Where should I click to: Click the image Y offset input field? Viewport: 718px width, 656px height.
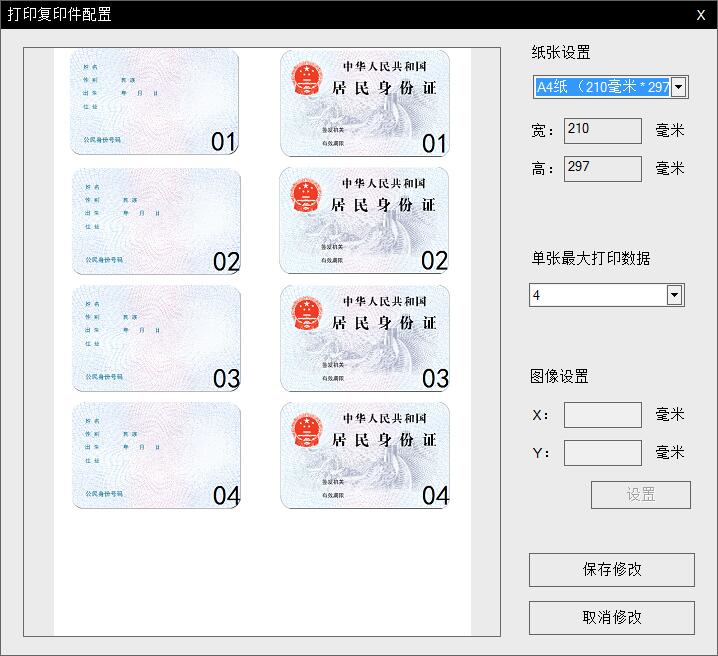(x=603, y=453)
